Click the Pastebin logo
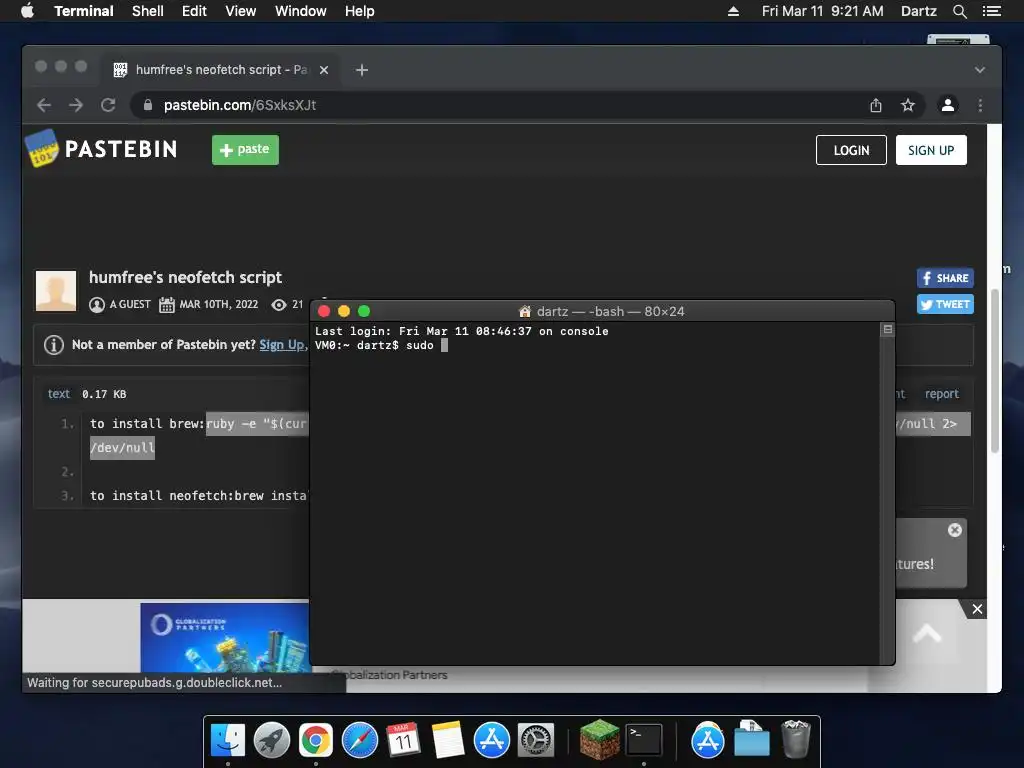Screen dimensions: 1024x768 point(101,148)
